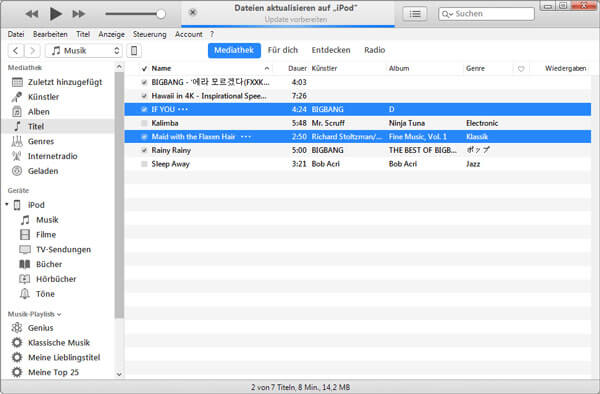The height and width of the screenshot is (394, 600).
Task: Open Töne under iPod
Action: point(45,294)
